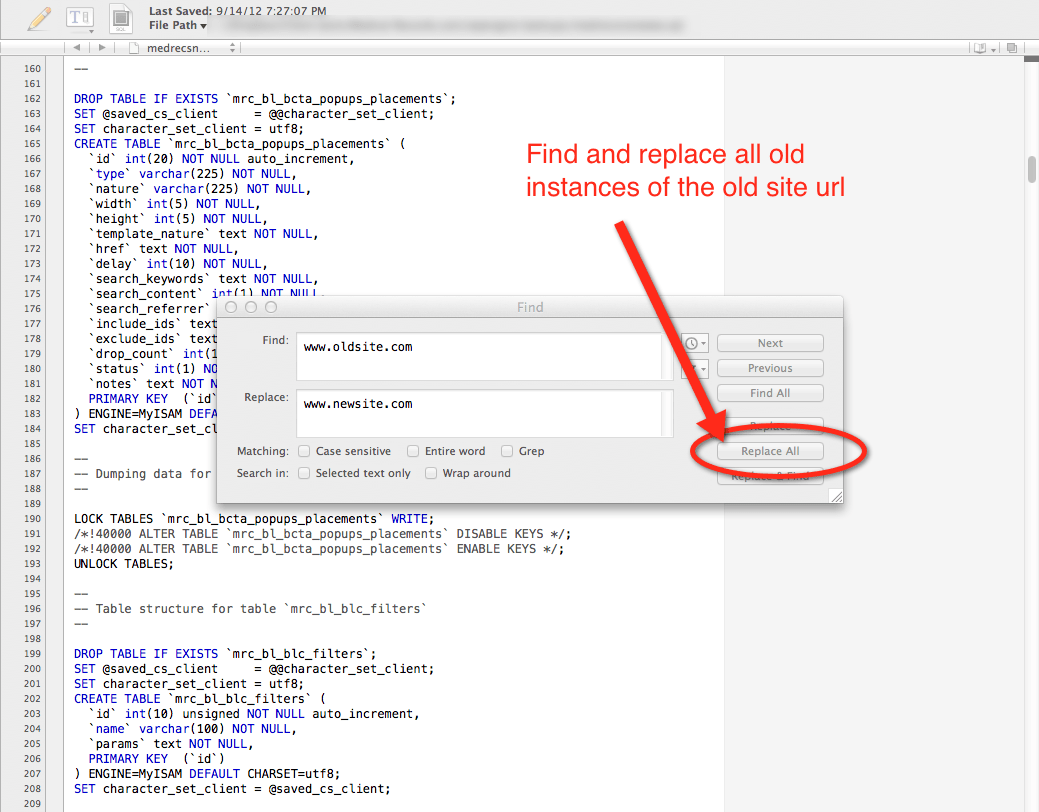
Task: Click the pencil icon to toggle editing
Action: point(38,18)
